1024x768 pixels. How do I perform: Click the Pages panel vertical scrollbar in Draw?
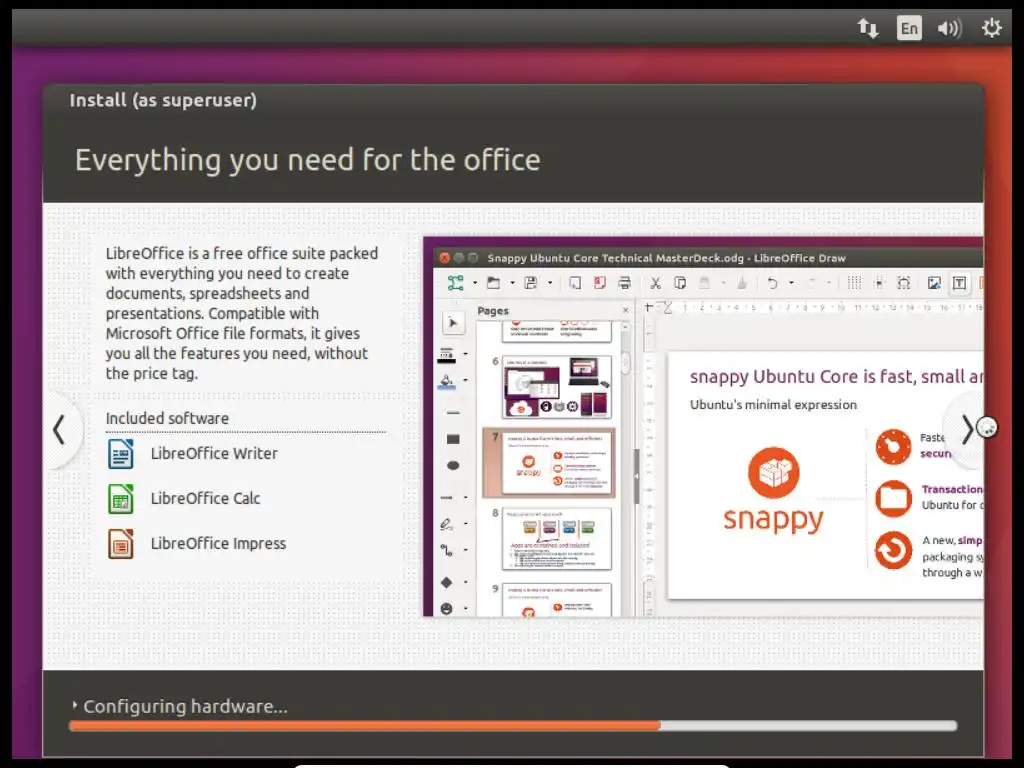tap(626, 467)
